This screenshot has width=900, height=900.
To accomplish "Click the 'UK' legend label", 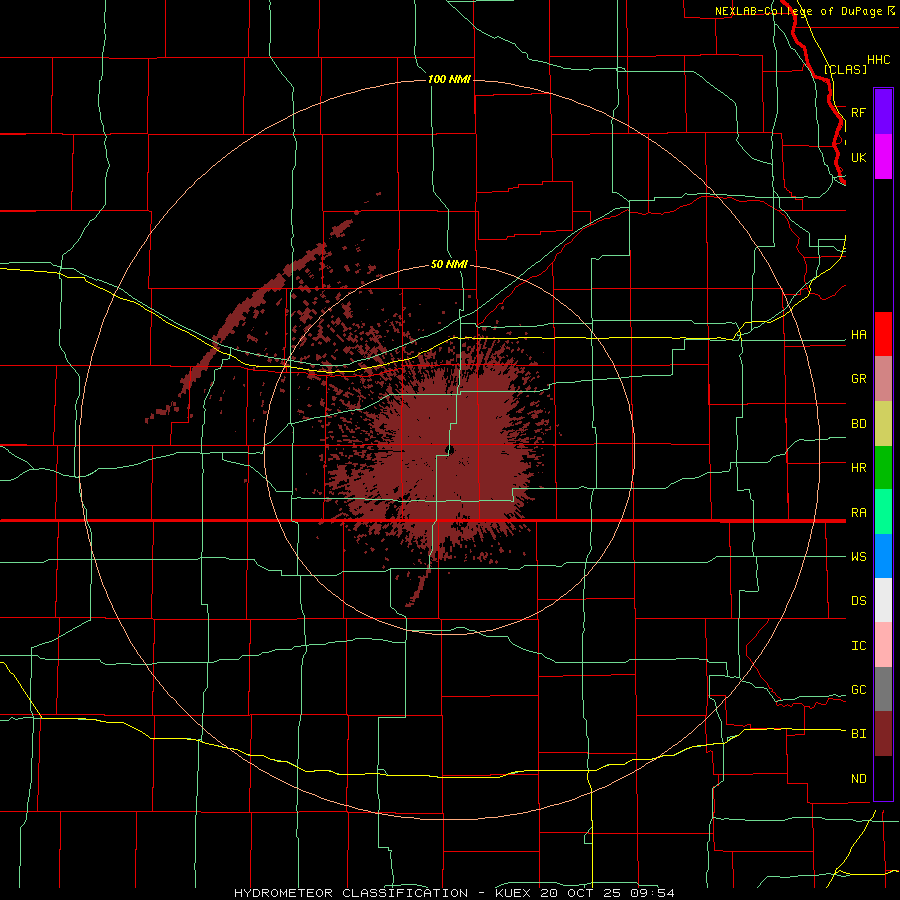I will coord(858,157).
